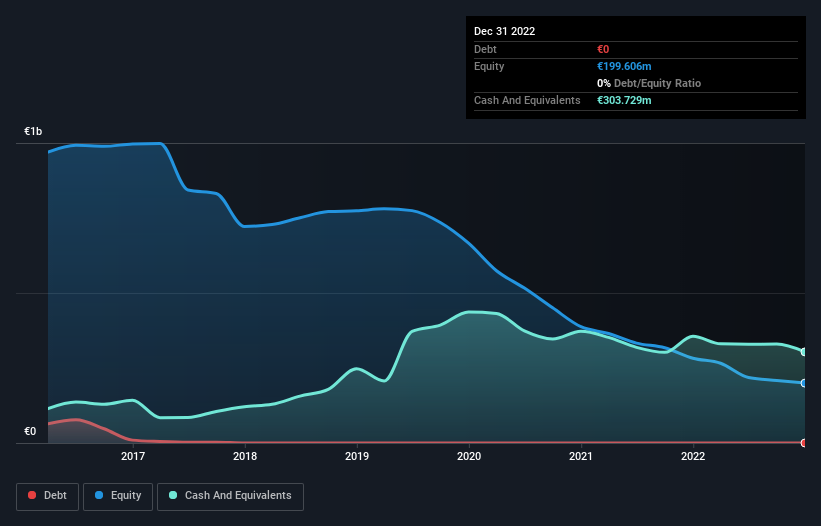Click the €303.729m cash value
The height and width of the screenshot is (526, 821).
[624, 100]
